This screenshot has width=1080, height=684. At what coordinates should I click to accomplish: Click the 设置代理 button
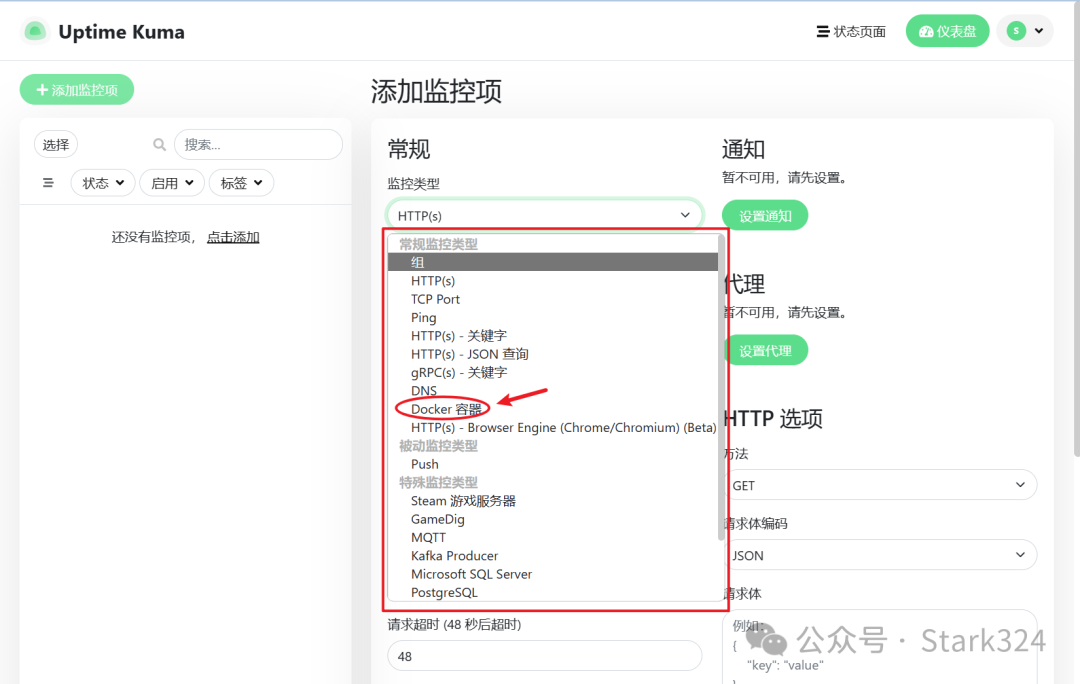(765, 351)
